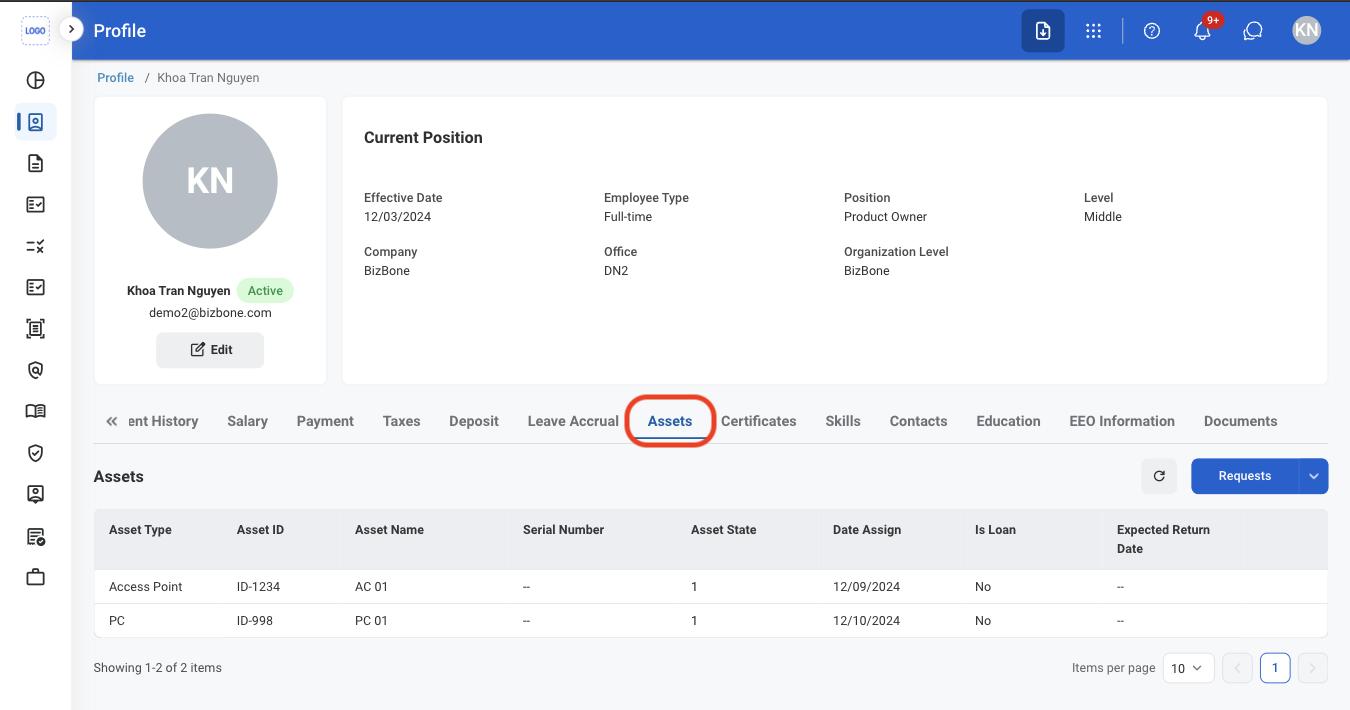Image resolution: width=1350 pixels, height=710 pixels.
Task: Switch to the Salary tab
Action: [247, 421]
